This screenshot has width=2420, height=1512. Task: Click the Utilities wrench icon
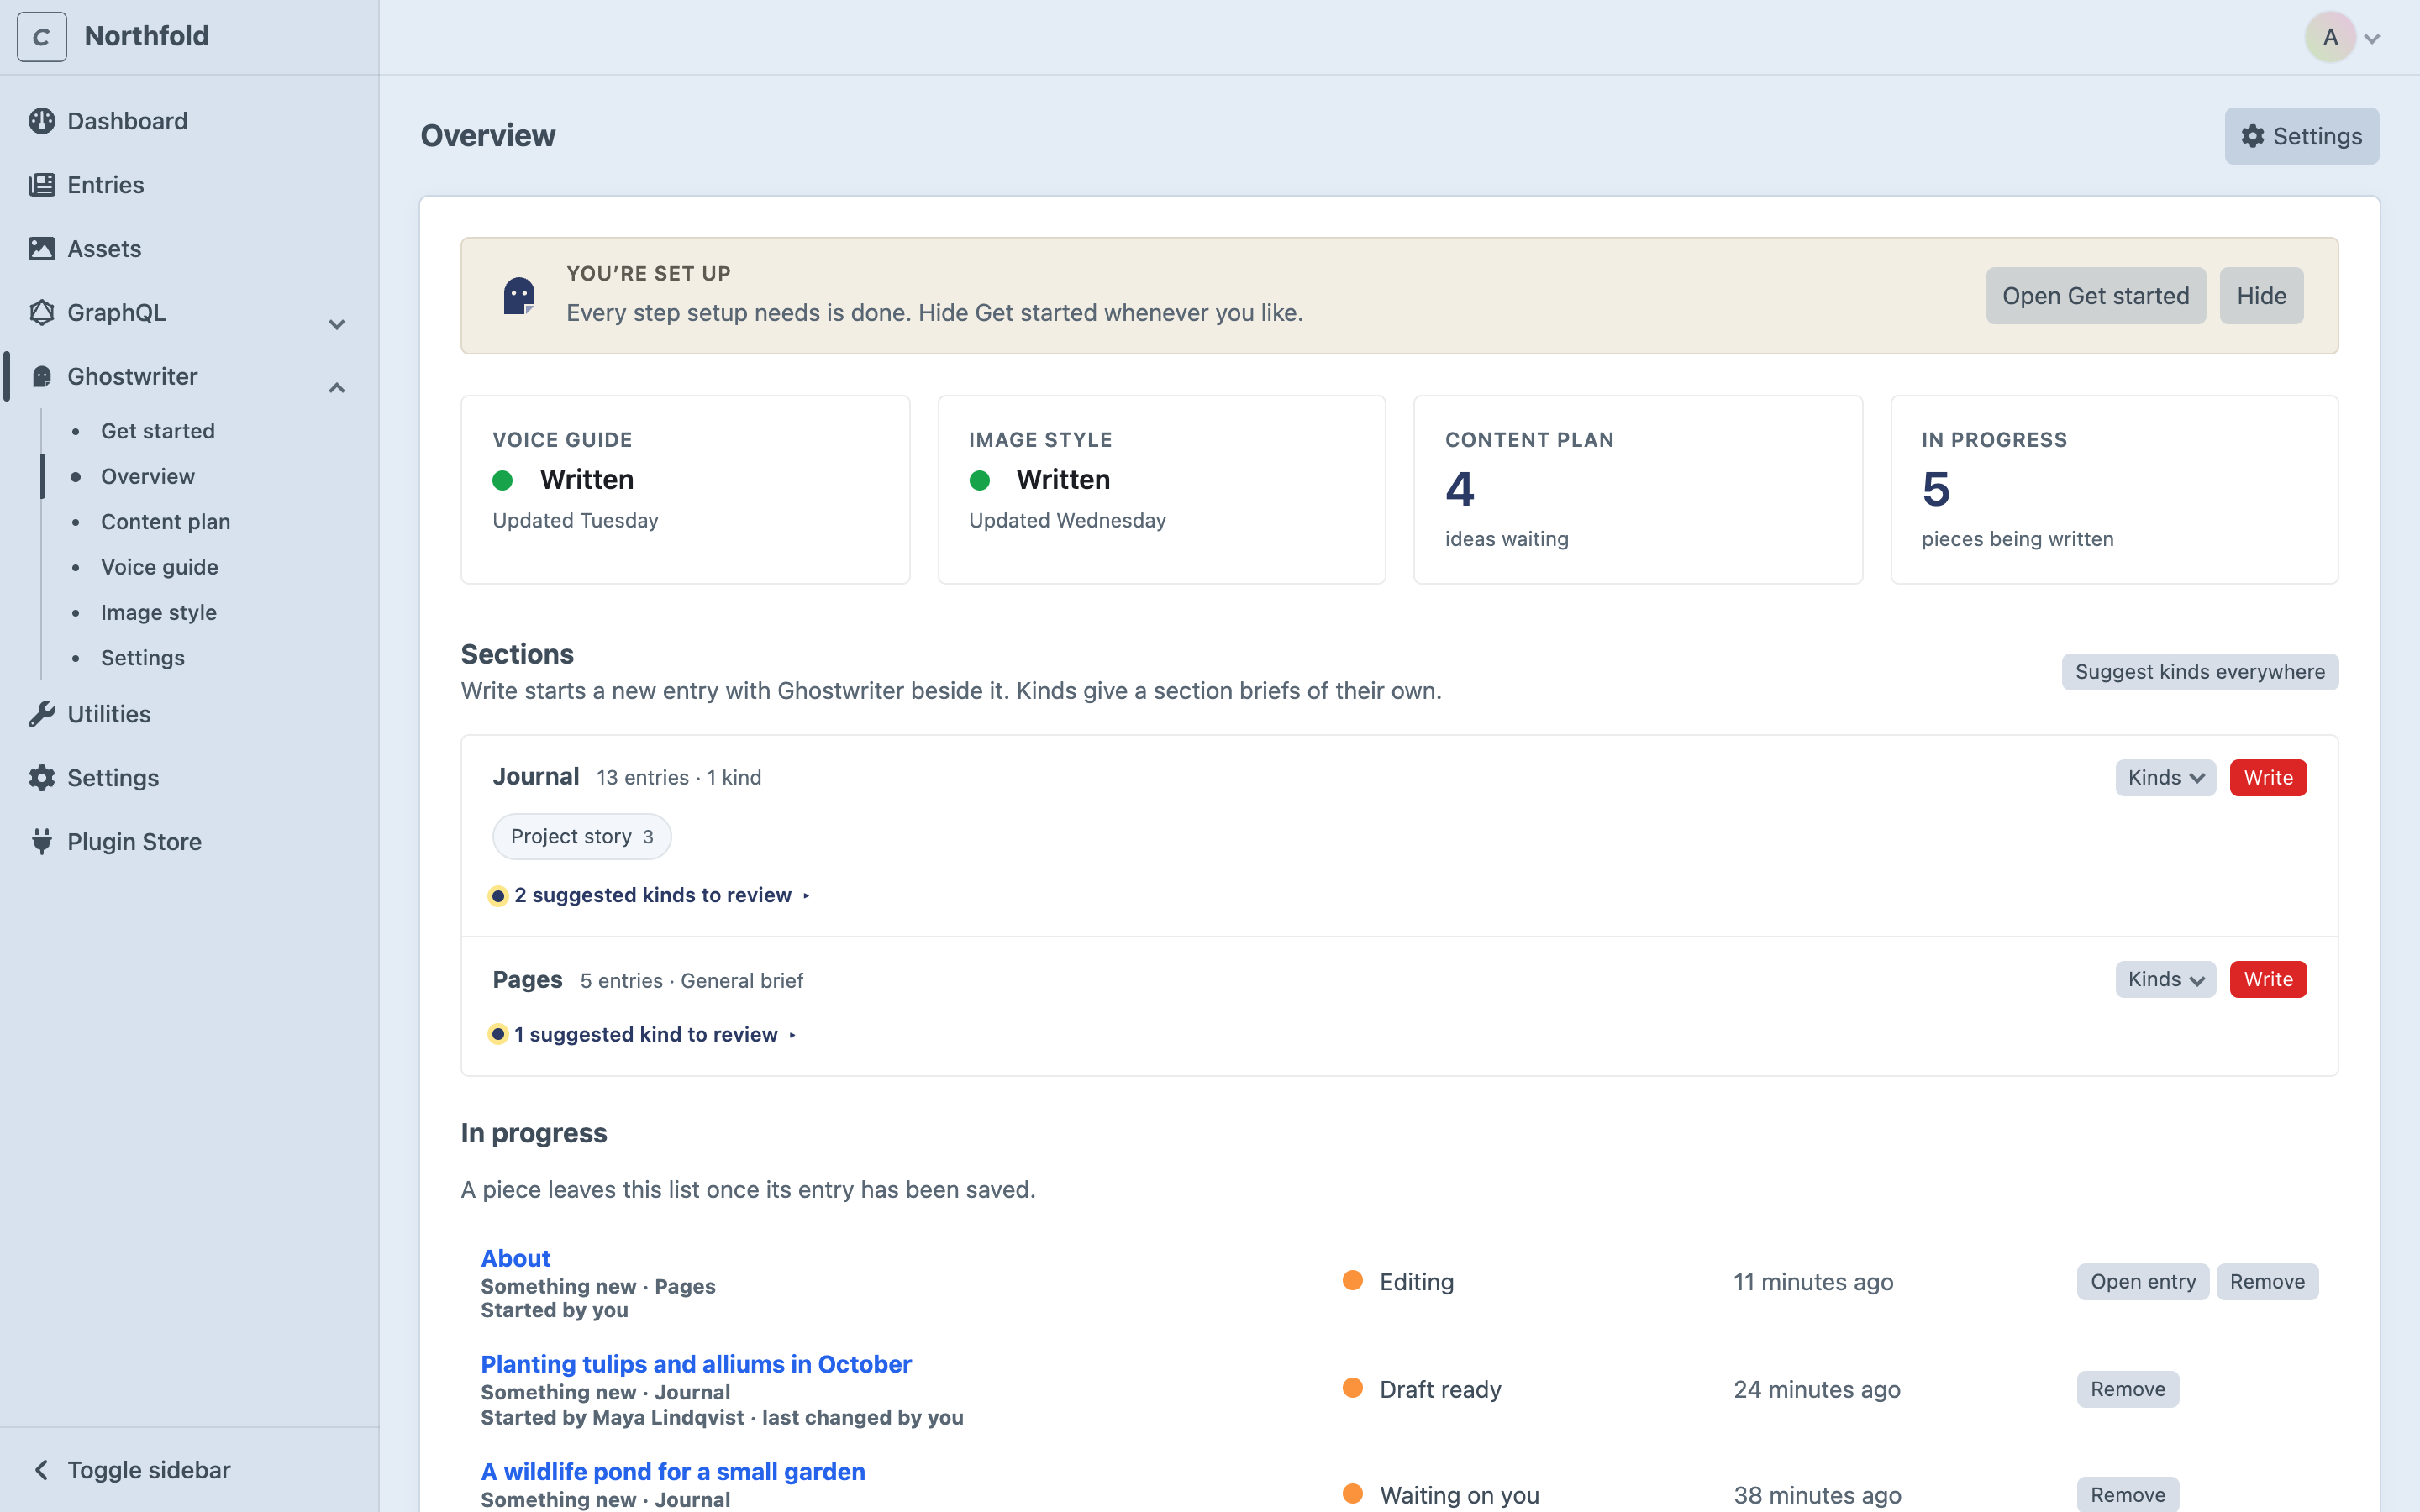click(41, 714)
